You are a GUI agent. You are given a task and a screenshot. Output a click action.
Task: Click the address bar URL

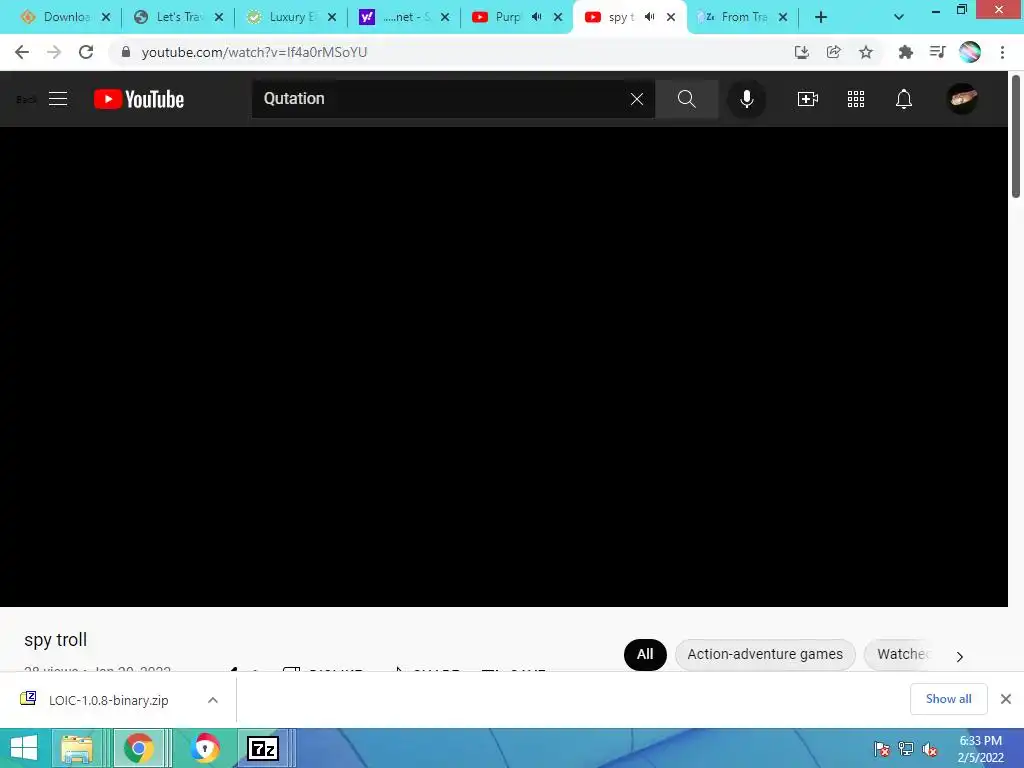254,52
